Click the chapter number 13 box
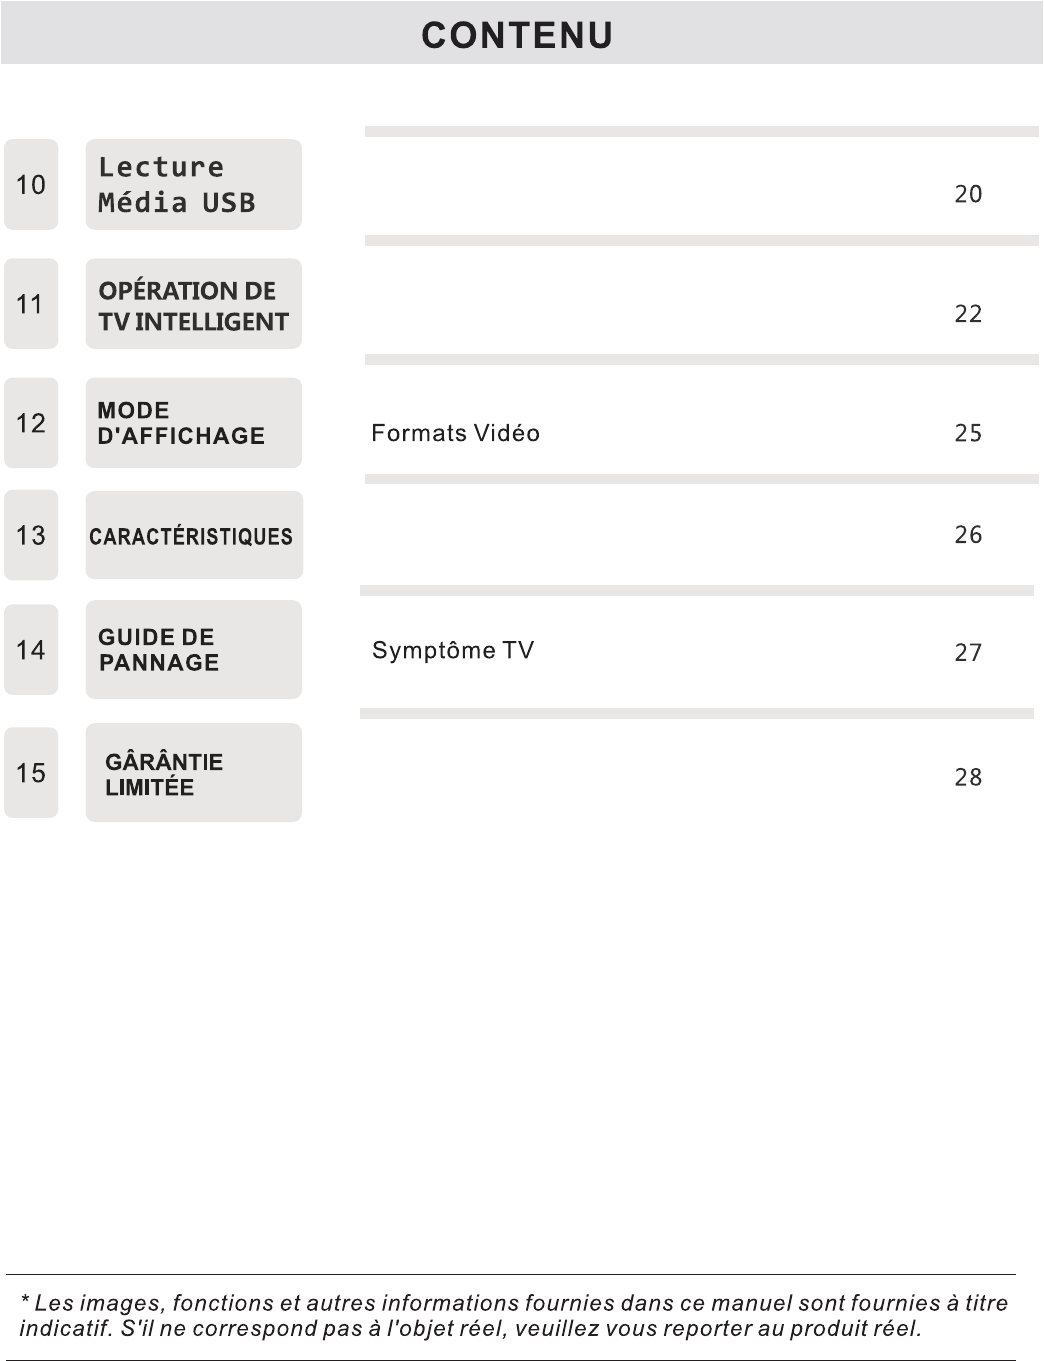The height and width of the screenshot is (1361, 1044). pos(31,535)
